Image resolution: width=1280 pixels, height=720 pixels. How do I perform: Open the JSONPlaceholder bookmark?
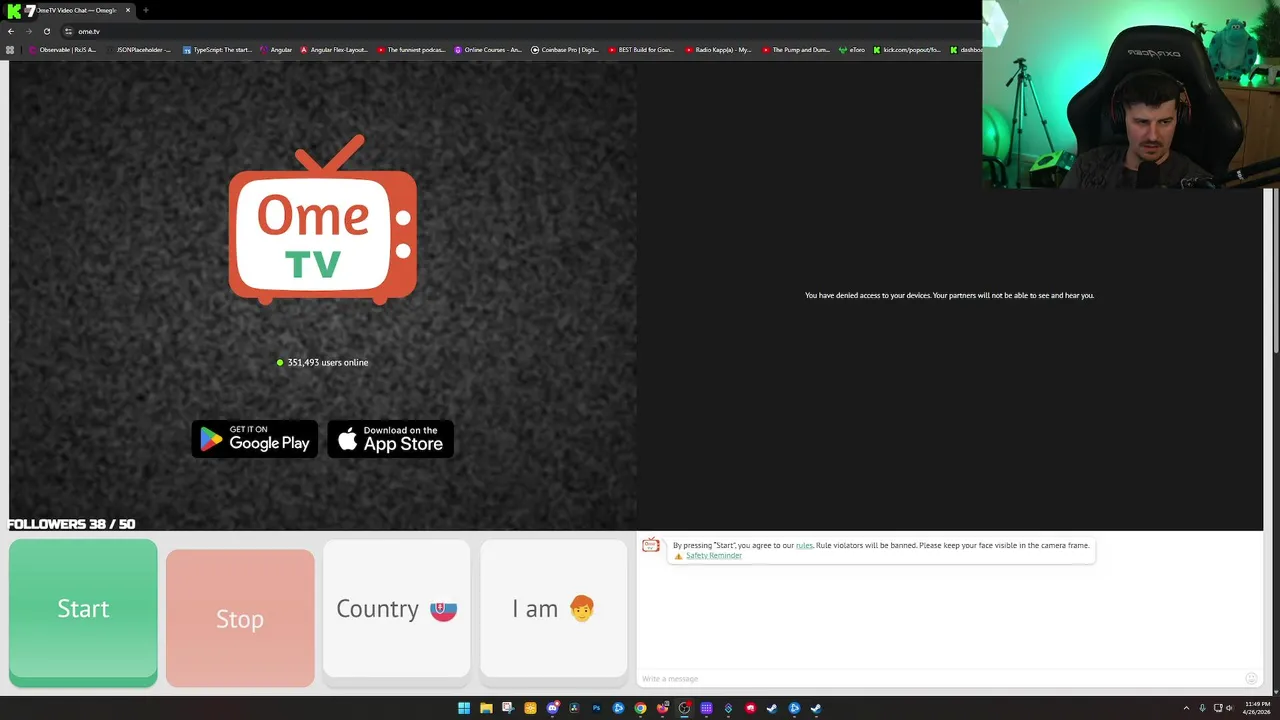[139, 49]
